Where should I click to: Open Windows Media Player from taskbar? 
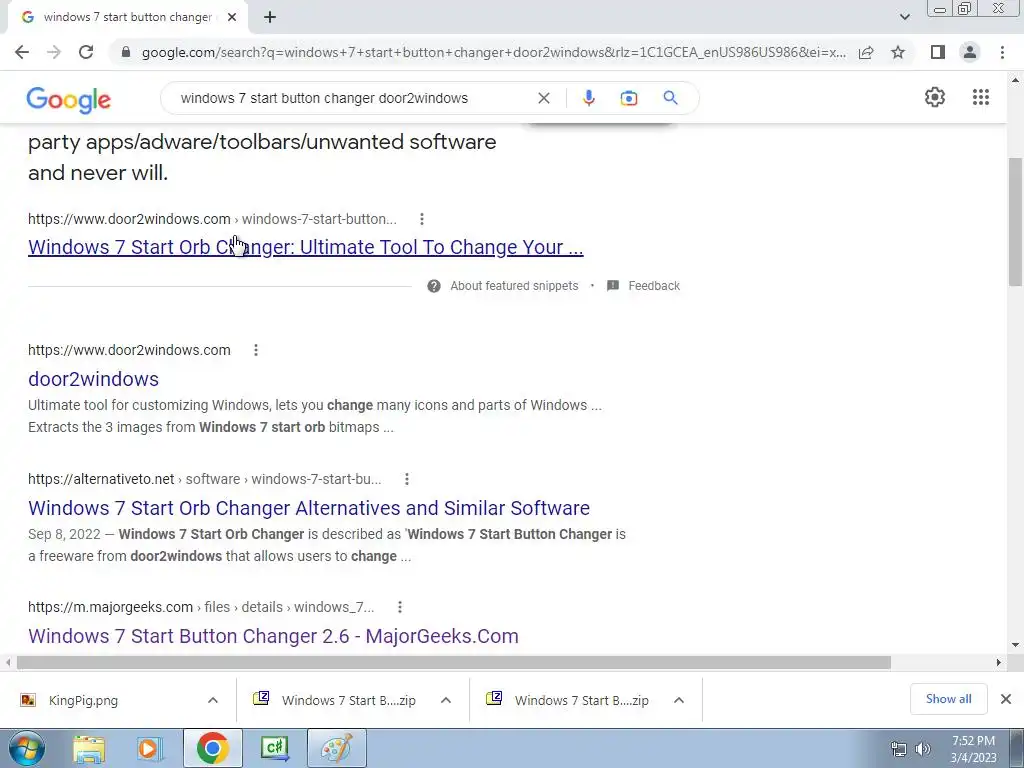click(x=149, y=748)
